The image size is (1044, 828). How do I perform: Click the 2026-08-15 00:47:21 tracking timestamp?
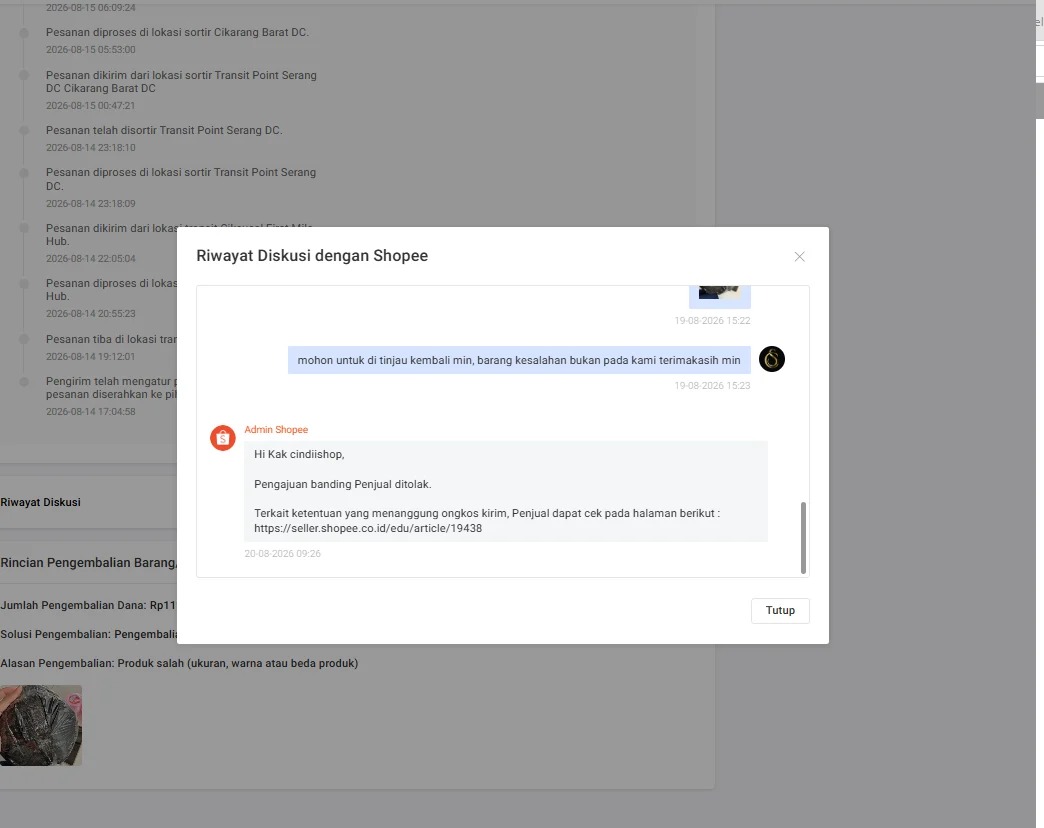click(91, 106)
